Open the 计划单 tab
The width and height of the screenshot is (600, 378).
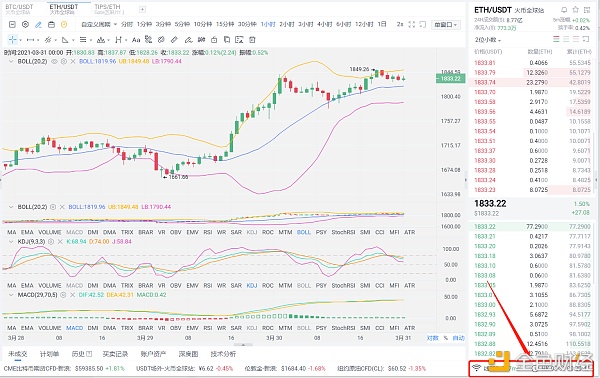[x=49, y=354]
